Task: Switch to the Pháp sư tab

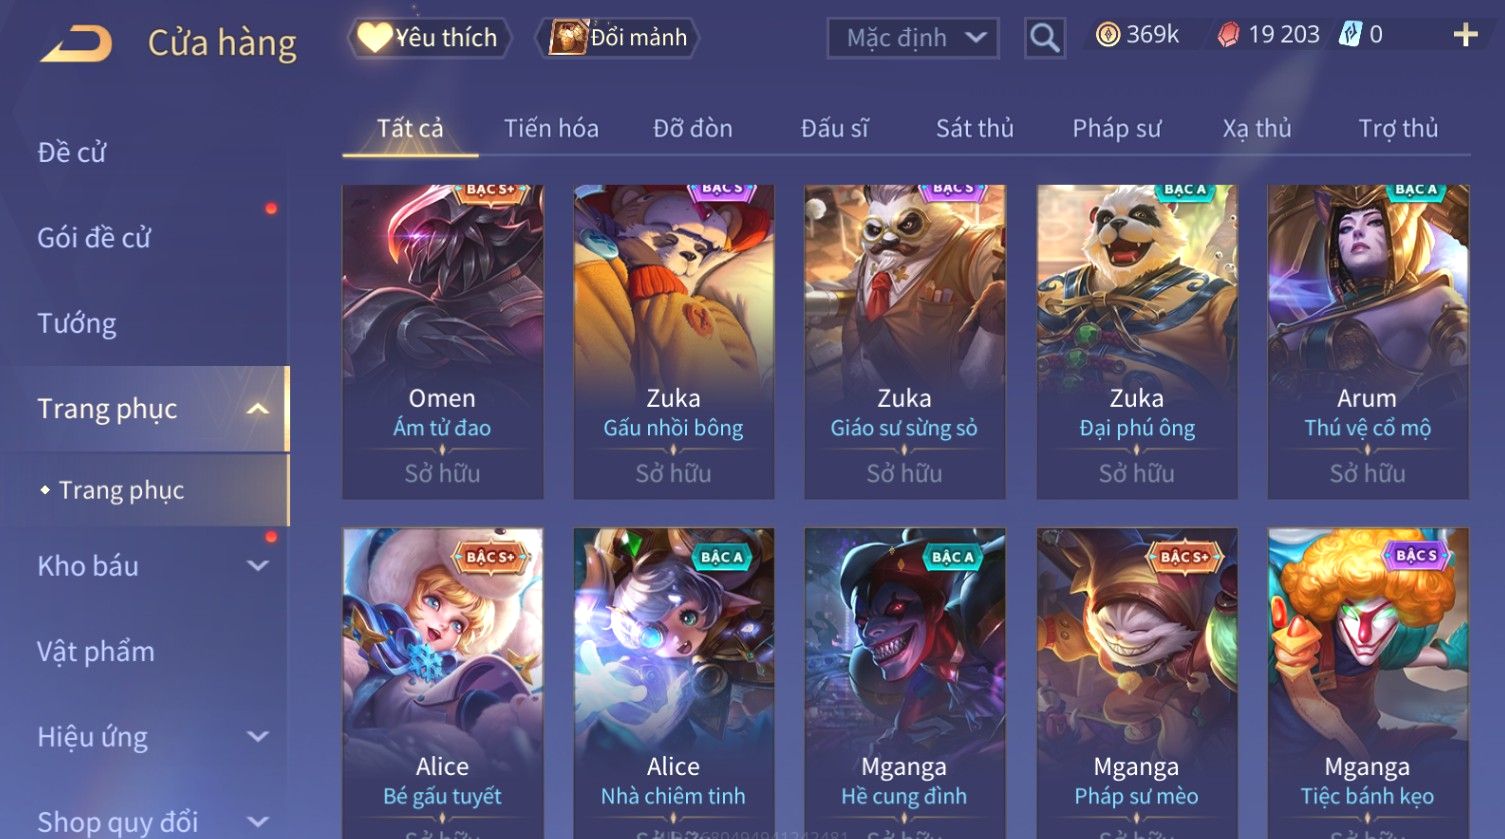Action: tap(1116, 128)
